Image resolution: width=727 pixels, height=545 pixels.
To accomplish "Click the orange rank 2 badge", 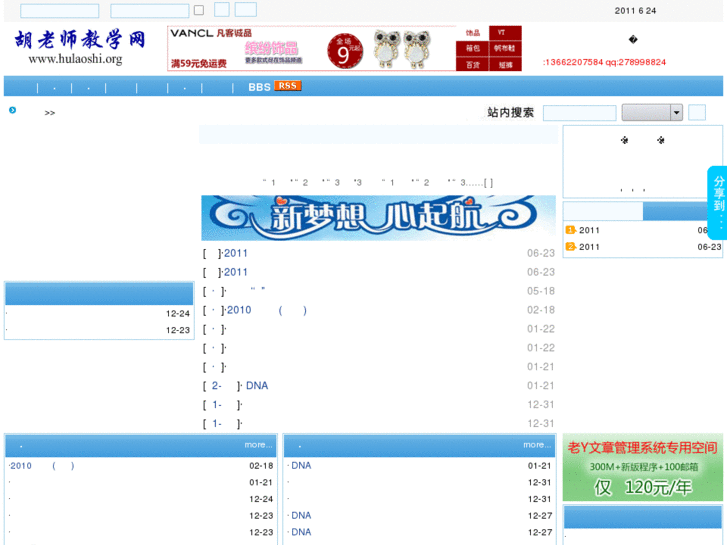I will 570,247.
